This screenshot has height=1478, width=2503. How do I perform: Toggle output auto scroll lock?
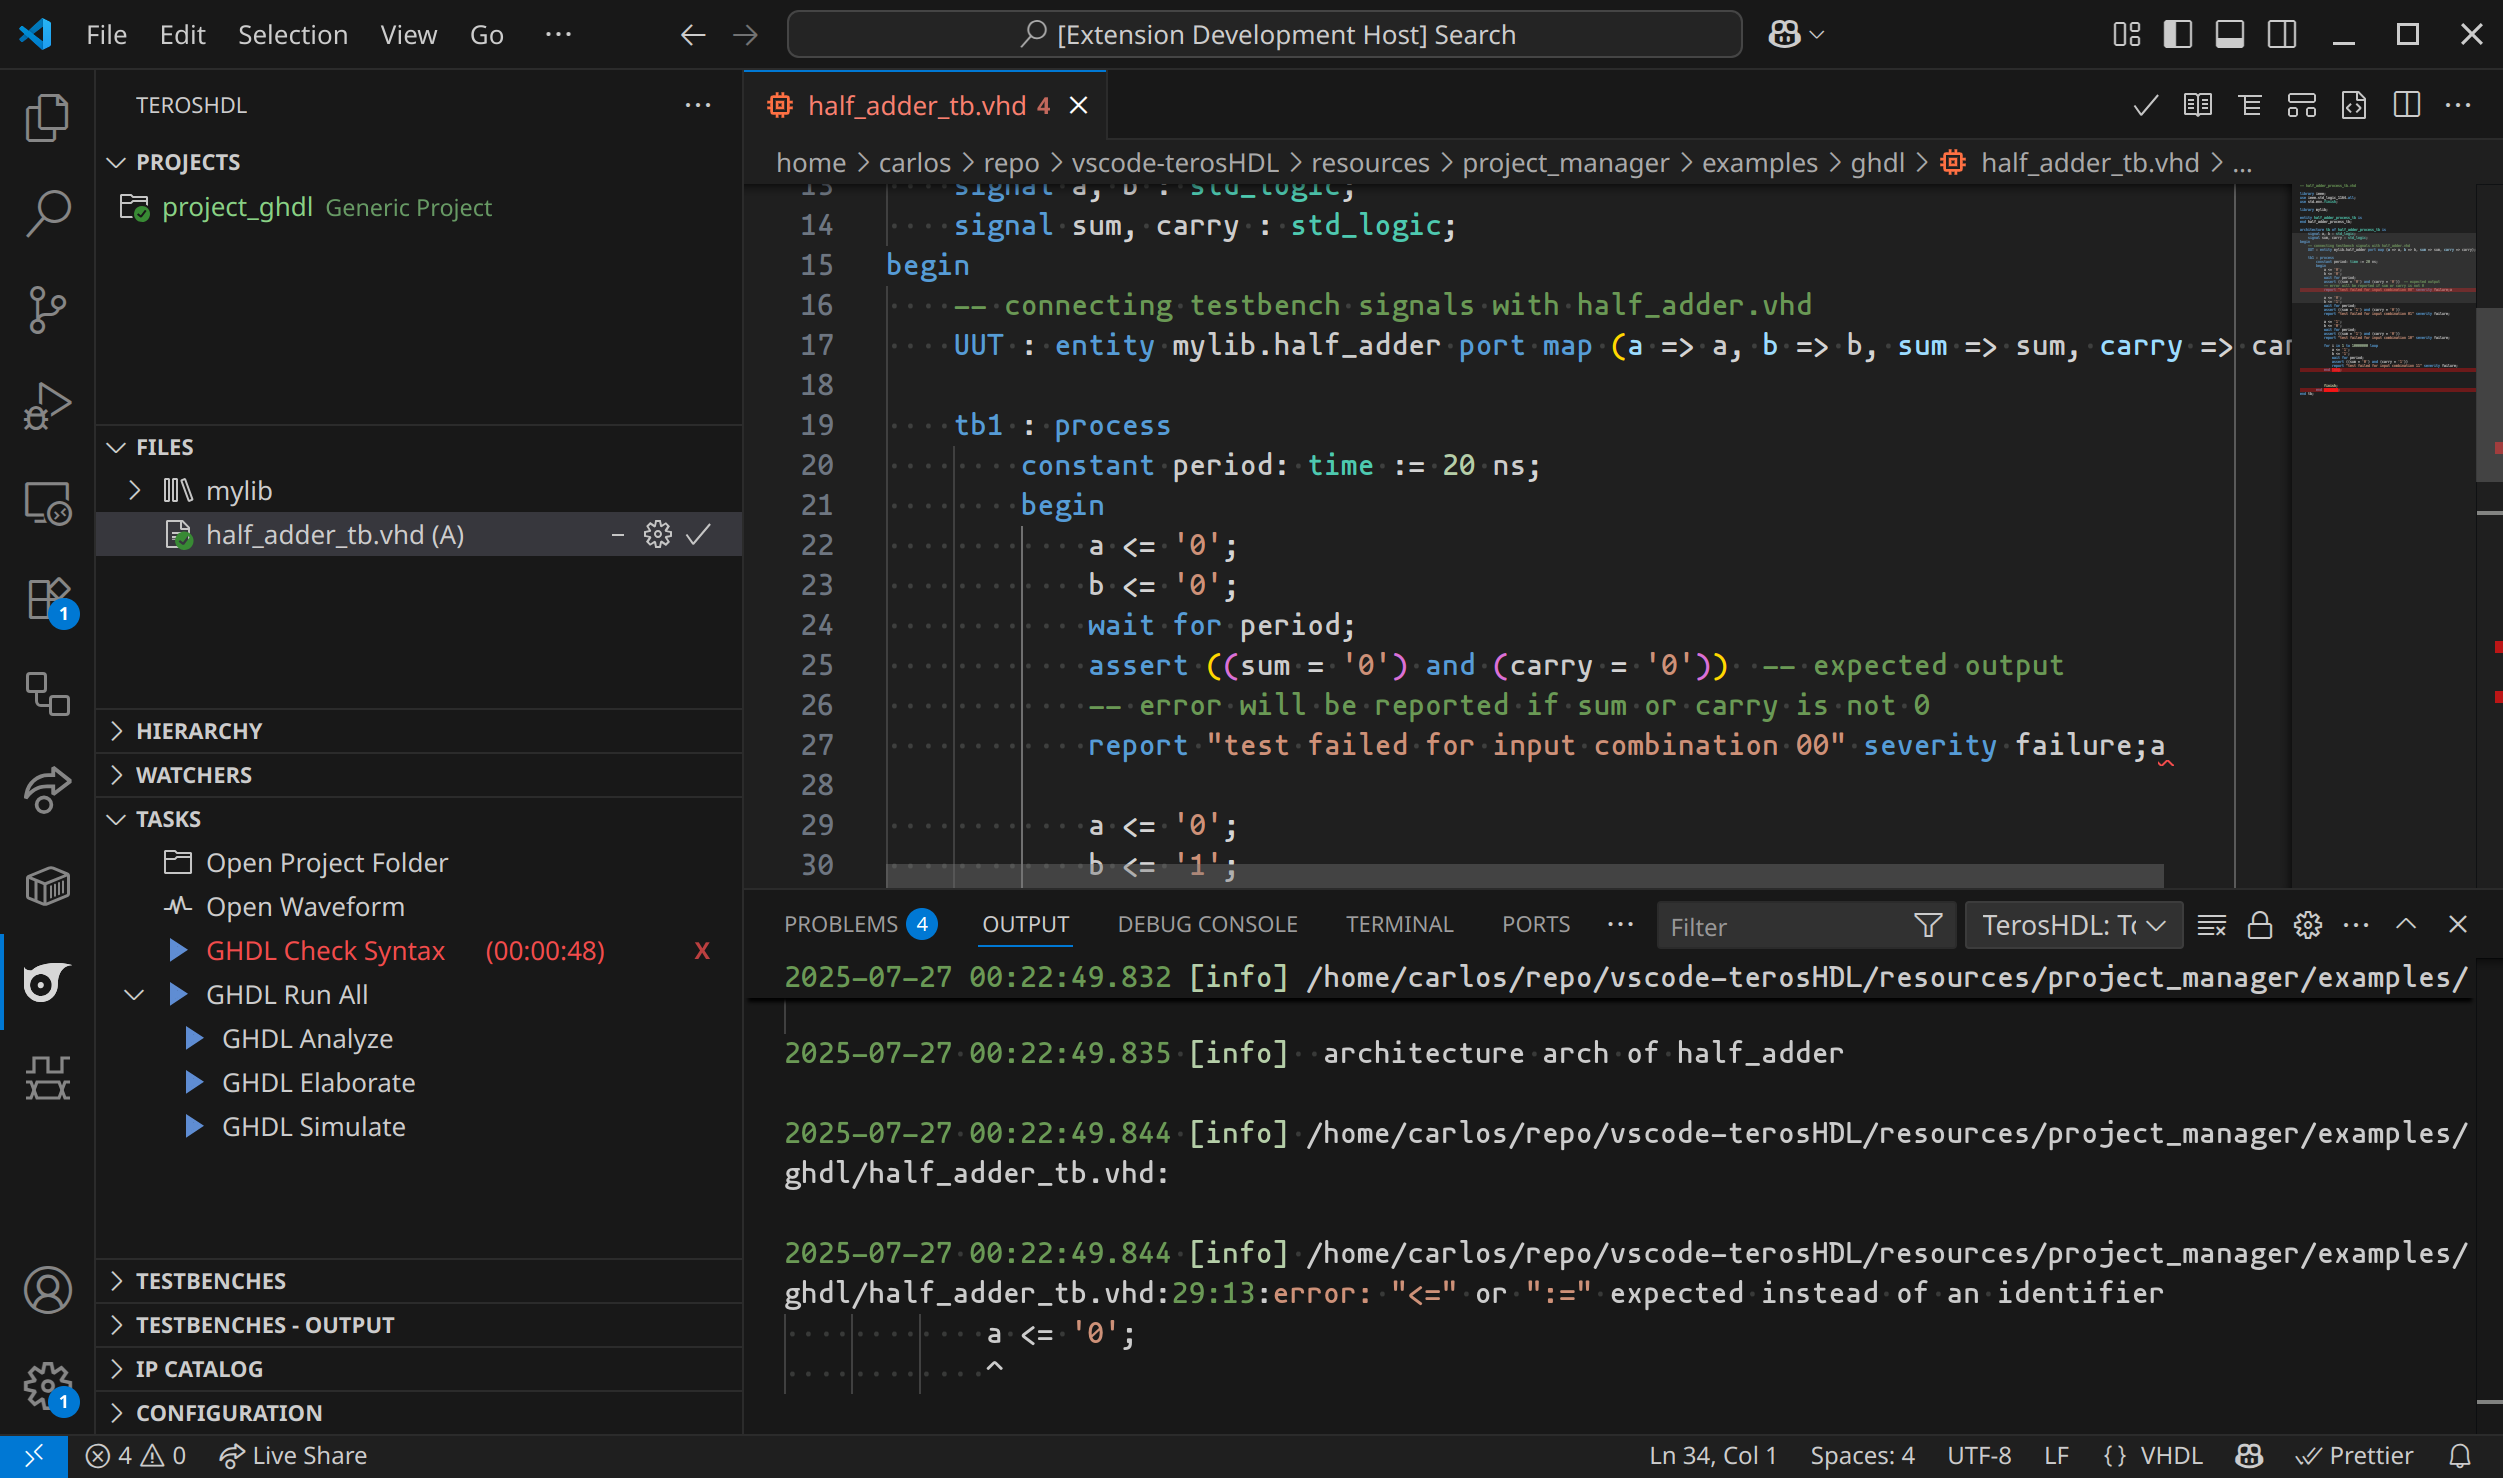coord(2259,925)
